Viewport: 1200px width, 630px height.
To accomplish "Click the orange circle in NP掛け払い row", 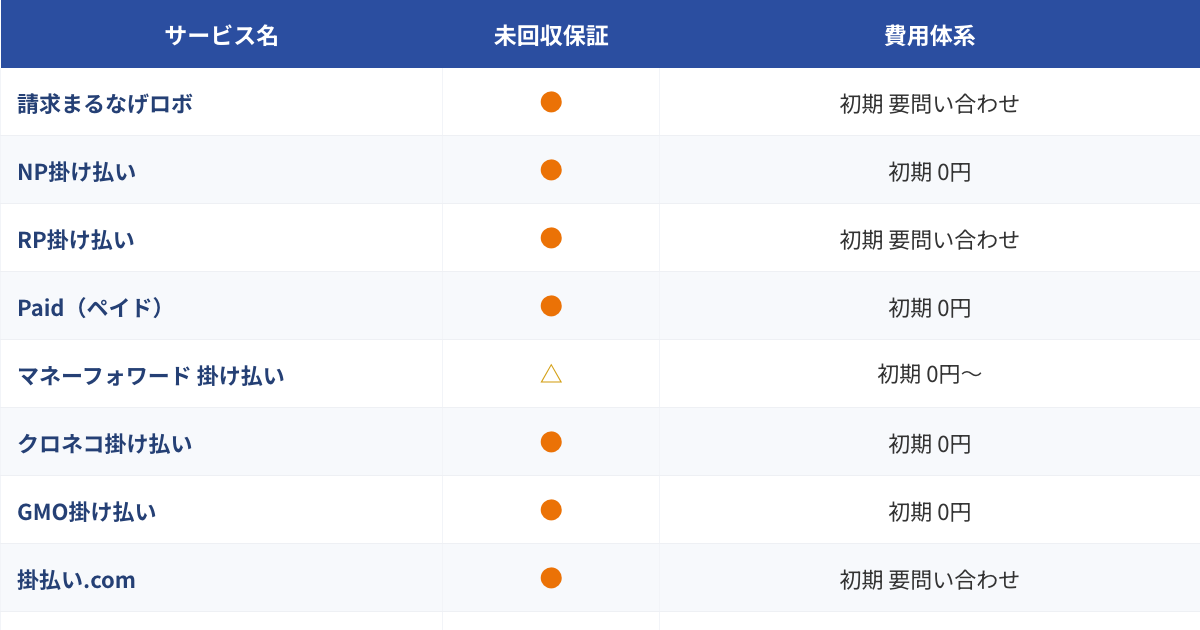I will (551, 170).
